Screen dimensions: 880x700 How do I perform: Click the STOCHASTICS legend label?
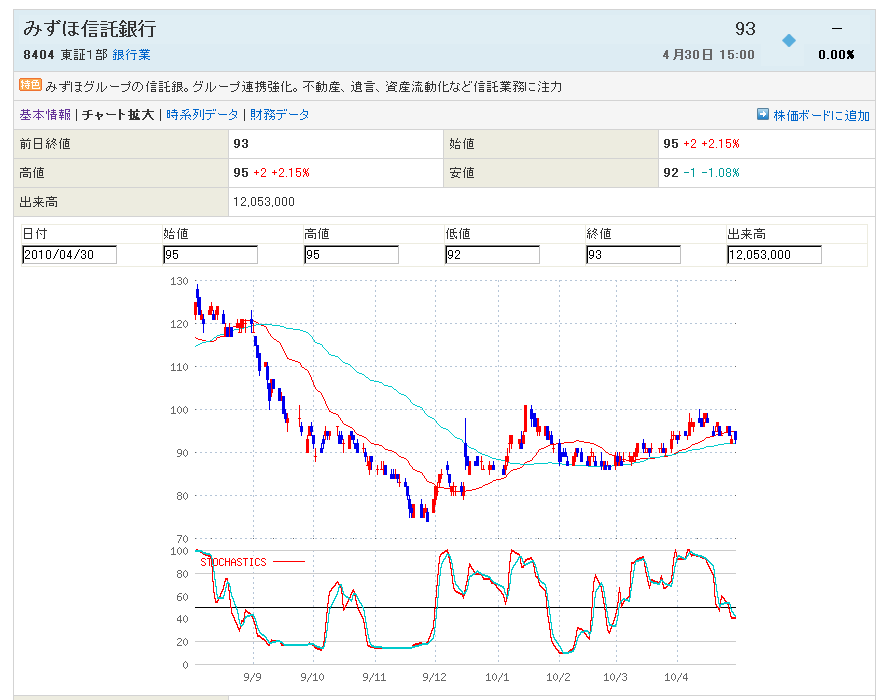(233, 562)
